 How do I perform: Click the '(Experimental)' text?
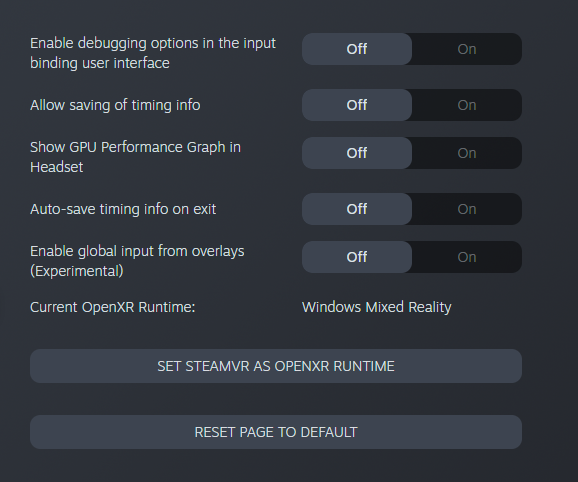(77, 271)
